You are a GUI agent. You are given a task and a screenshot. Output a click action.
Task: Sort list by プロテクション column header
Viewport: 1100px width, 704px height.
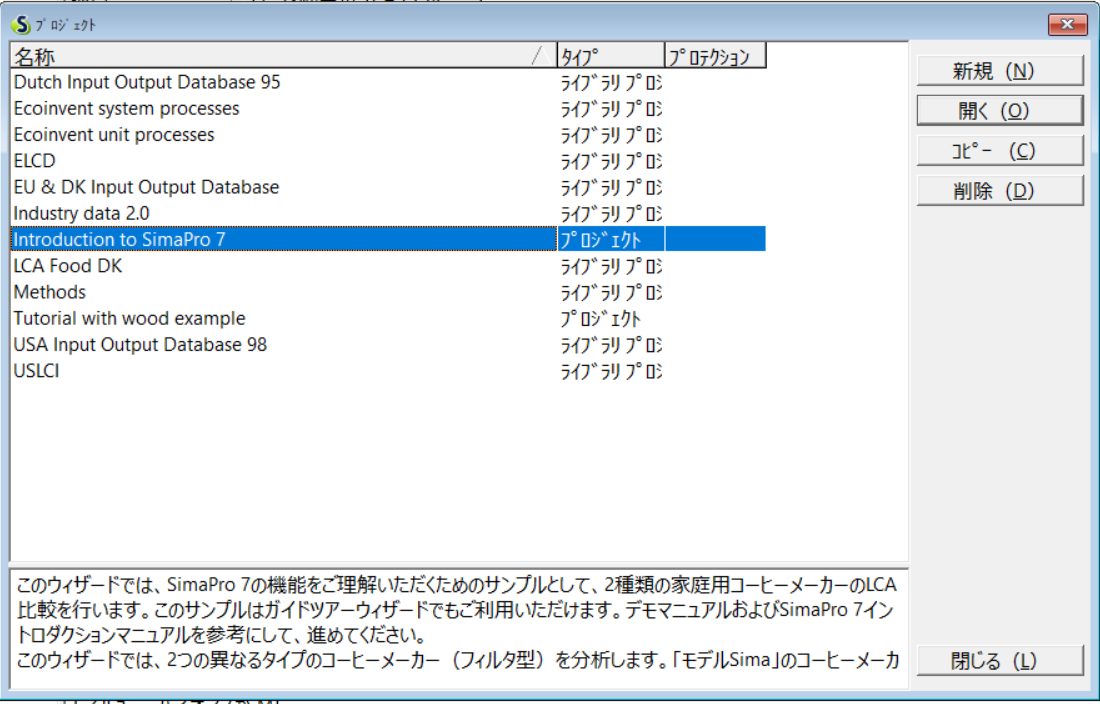(715, 55)
